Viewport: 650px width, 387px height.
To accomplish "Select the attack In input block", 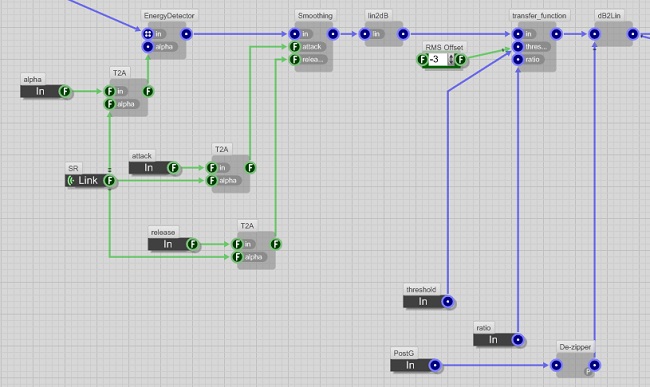I will pyautogui.click(x=149, y=168).
